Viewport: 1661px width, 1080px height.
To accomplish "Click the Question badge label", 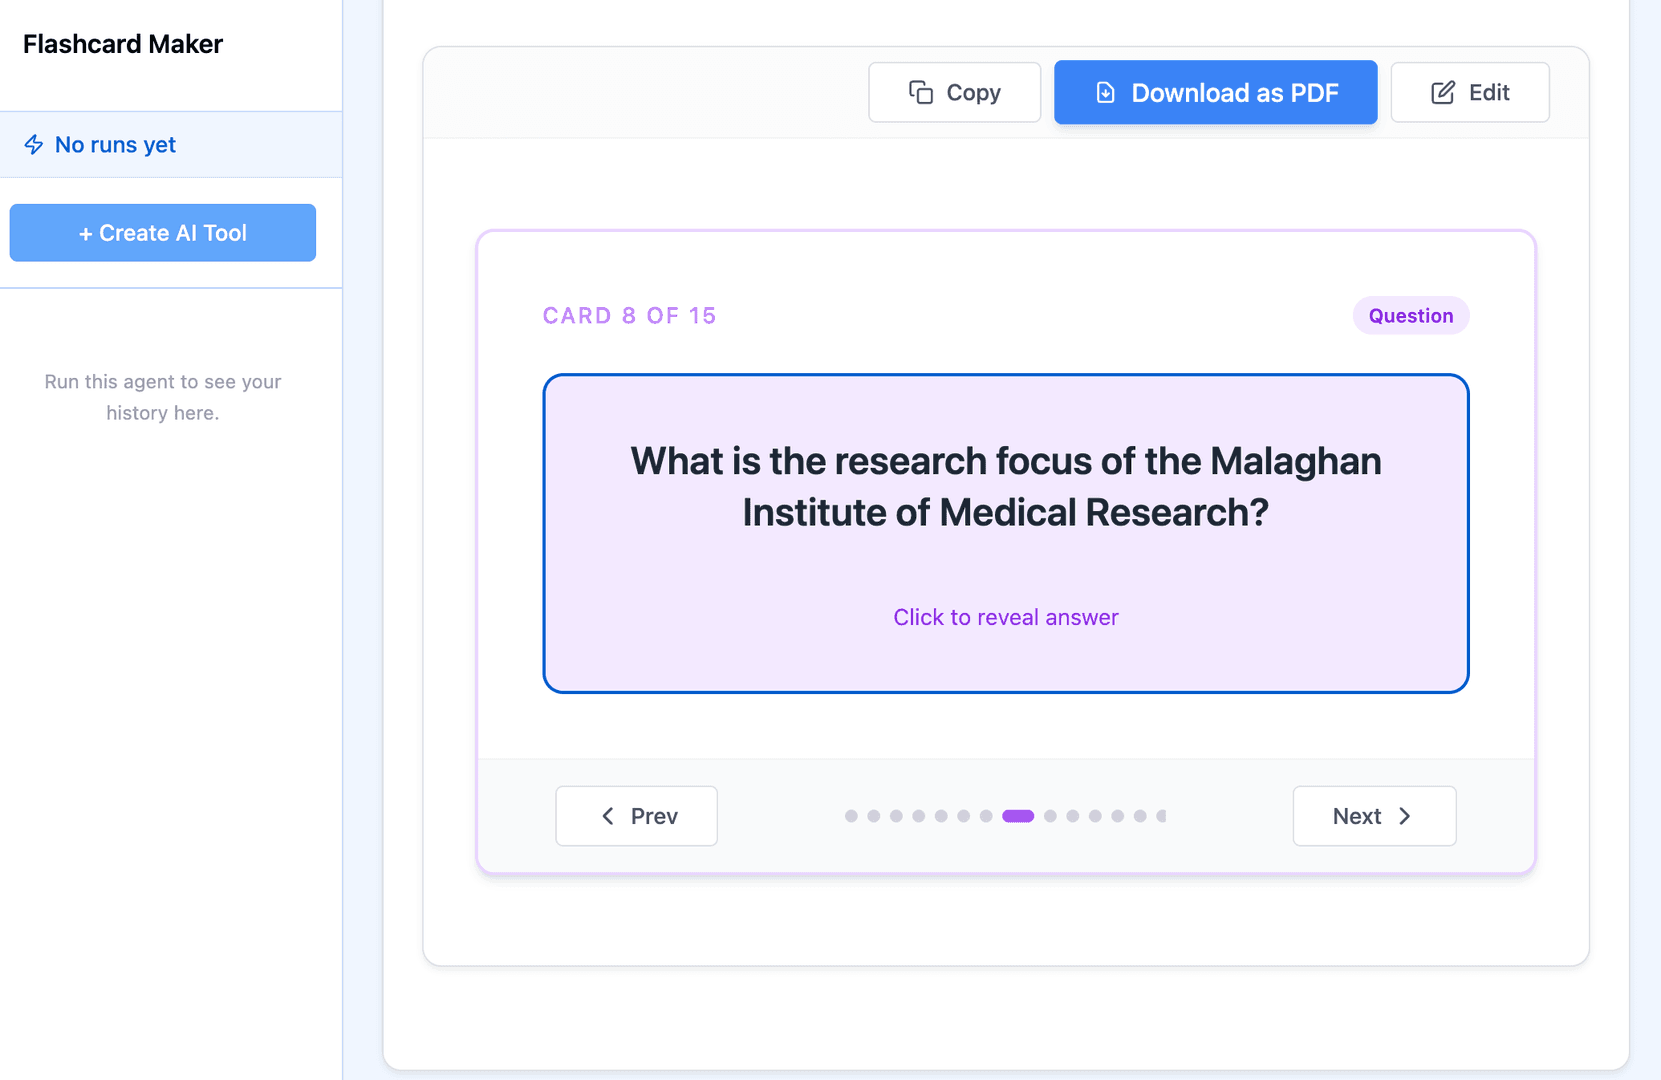I will tap(1411, 316).
